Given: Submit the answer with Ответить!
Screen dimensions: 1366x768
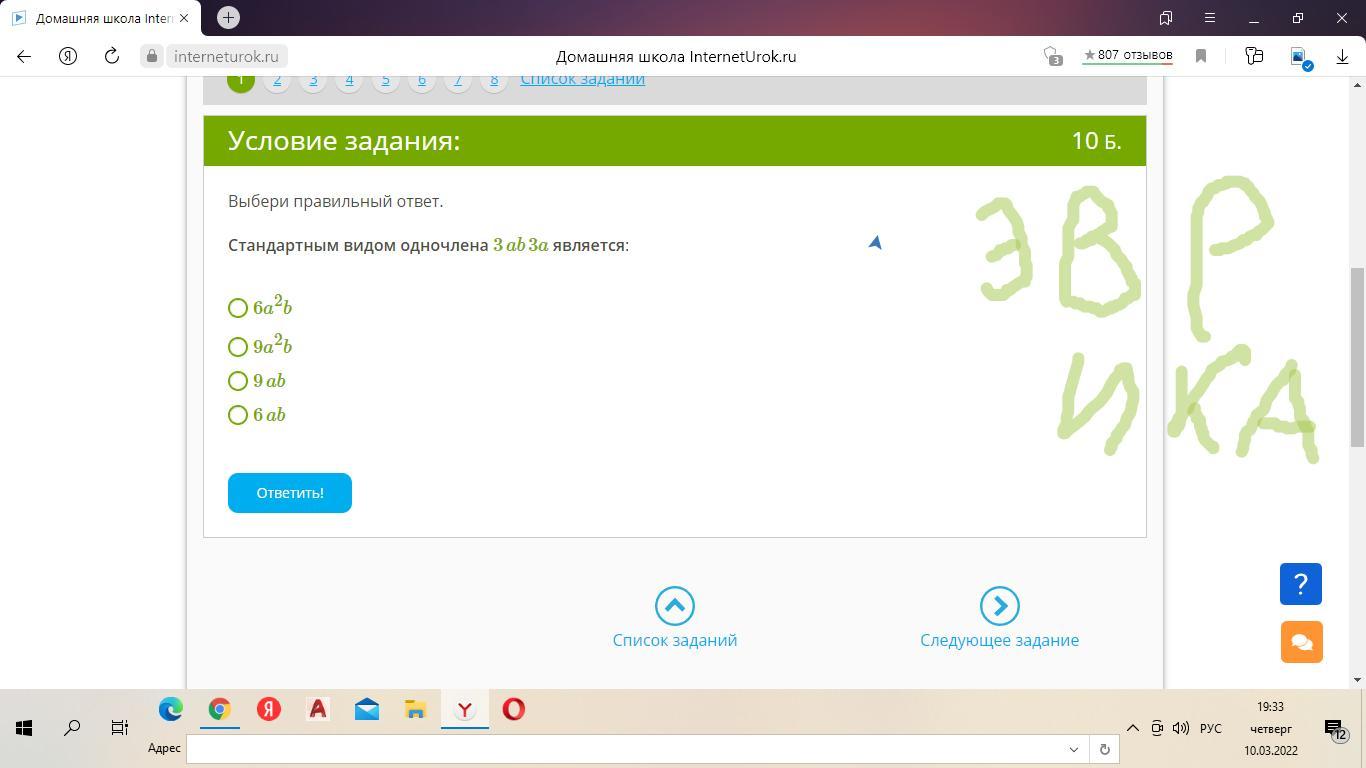Looking at the screenshot, I should pos(290,493).
